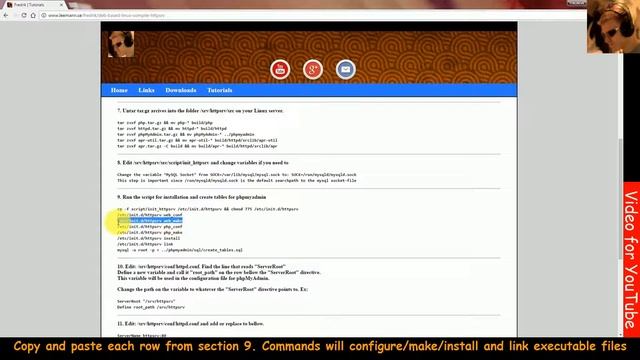Open the Downloads menu item

coord(181,90)
